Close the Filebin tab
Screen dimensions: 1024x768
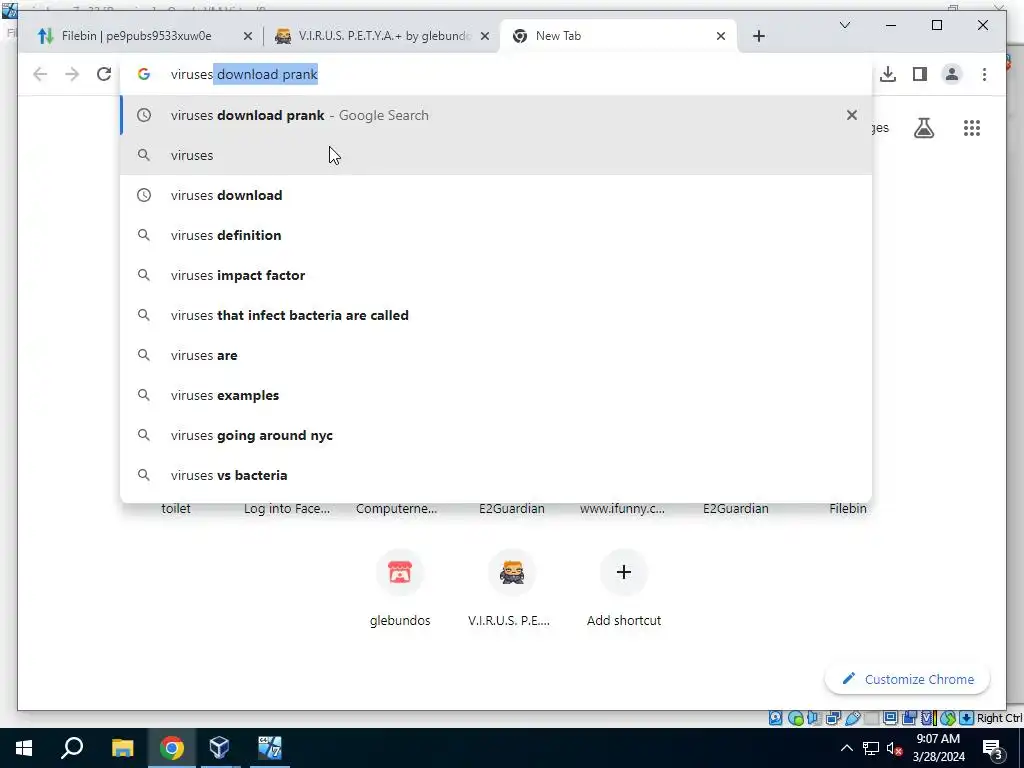click(x=248, y=37)
